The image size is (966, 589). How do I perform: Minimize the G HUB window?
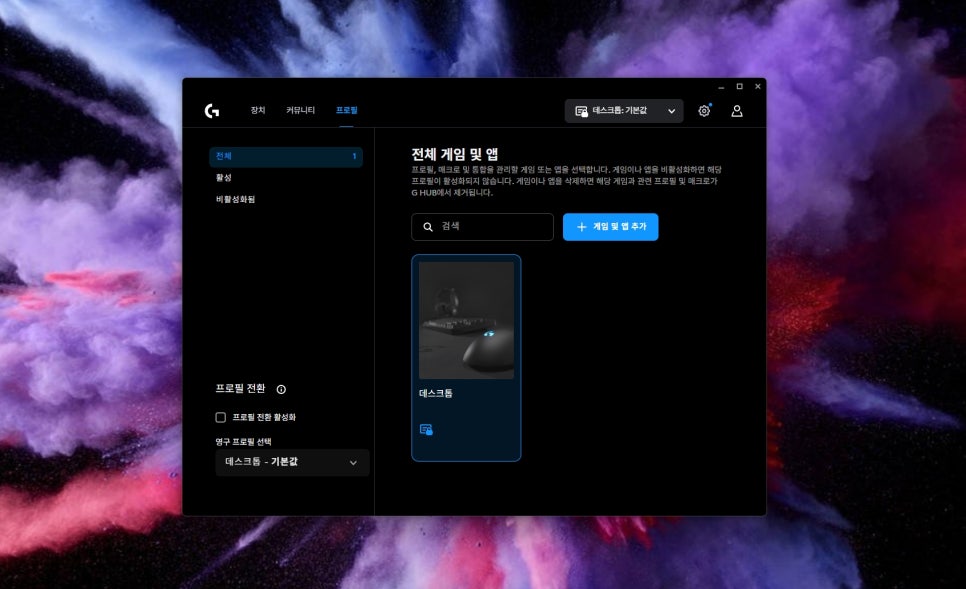(721, 87)
